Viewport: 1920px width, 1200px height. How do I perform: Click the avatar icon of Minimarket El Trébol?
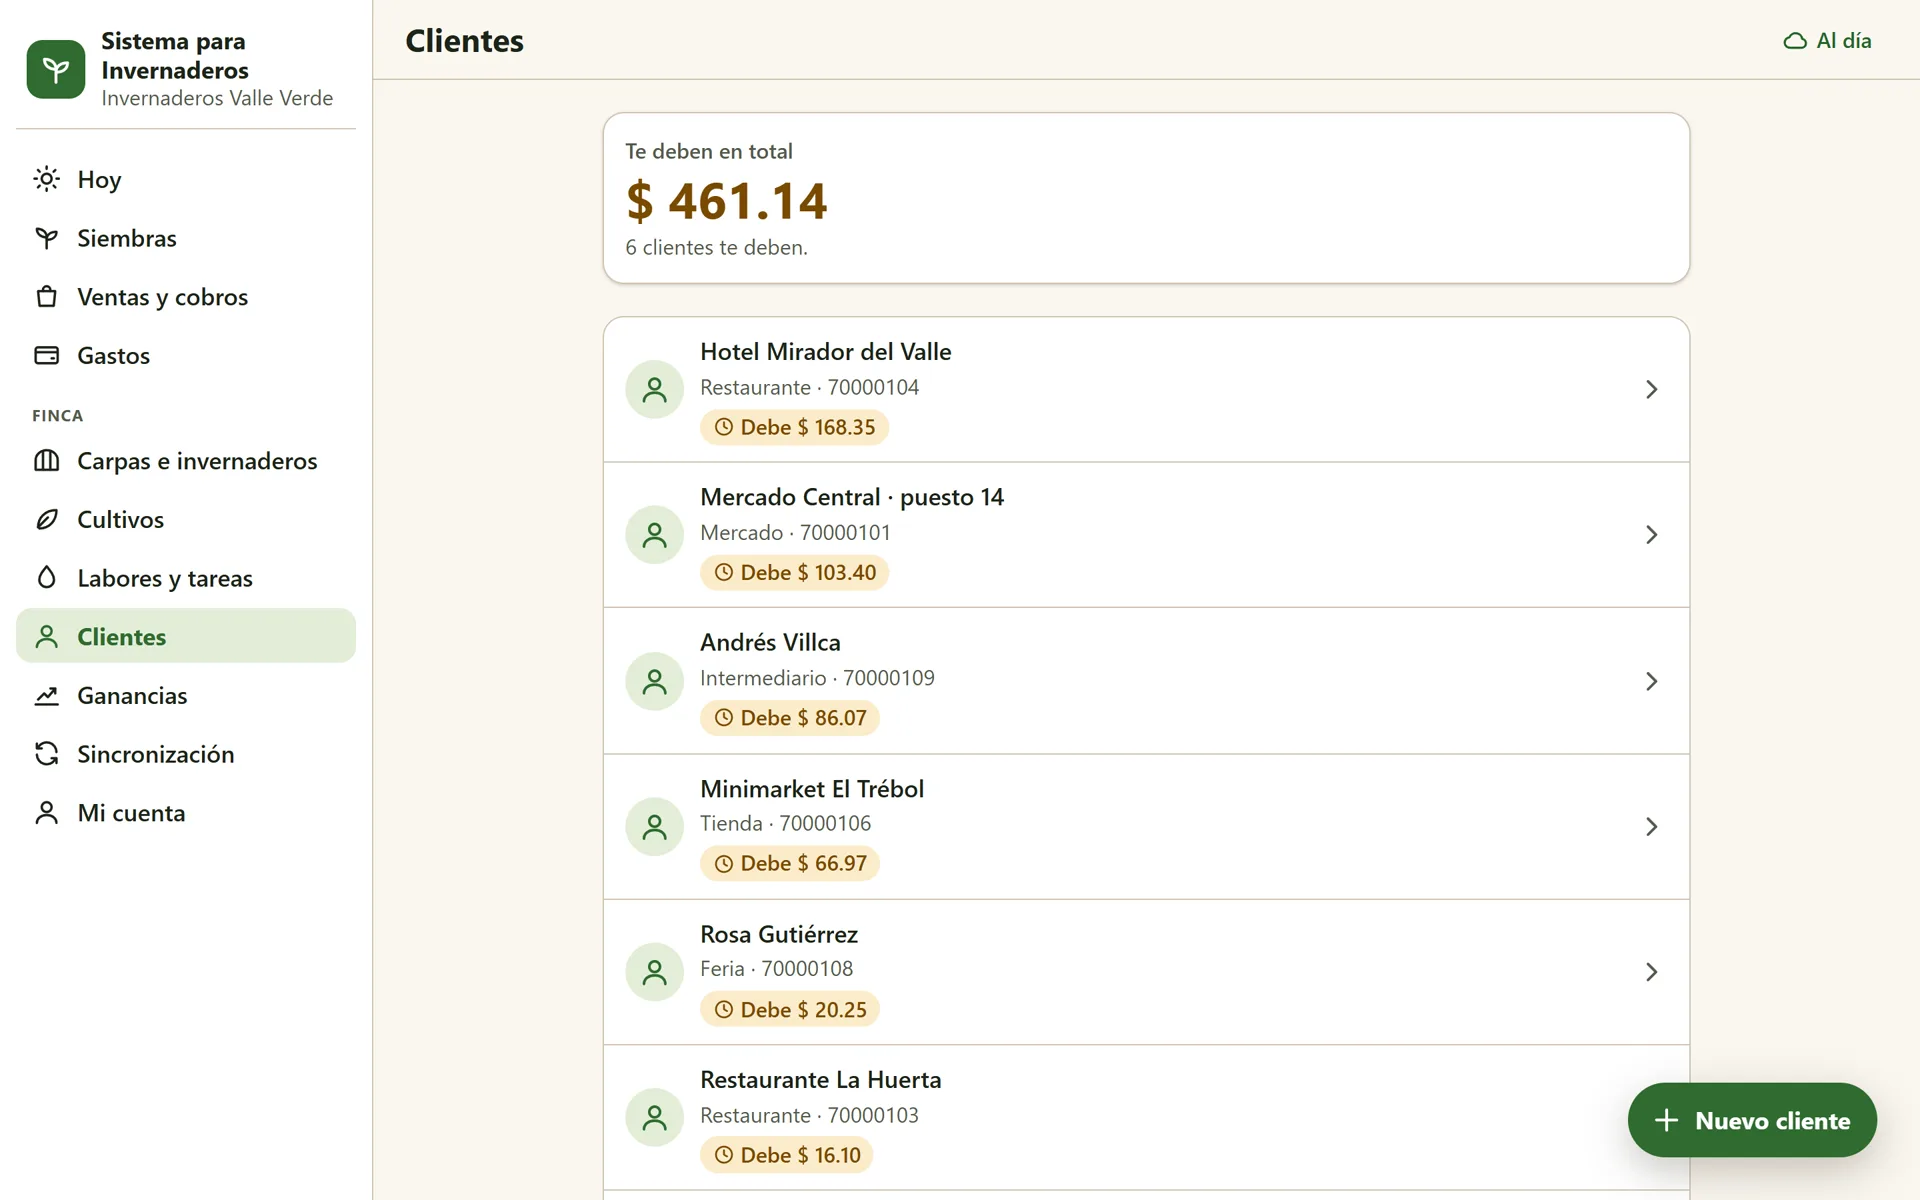(x=654, y=826)
